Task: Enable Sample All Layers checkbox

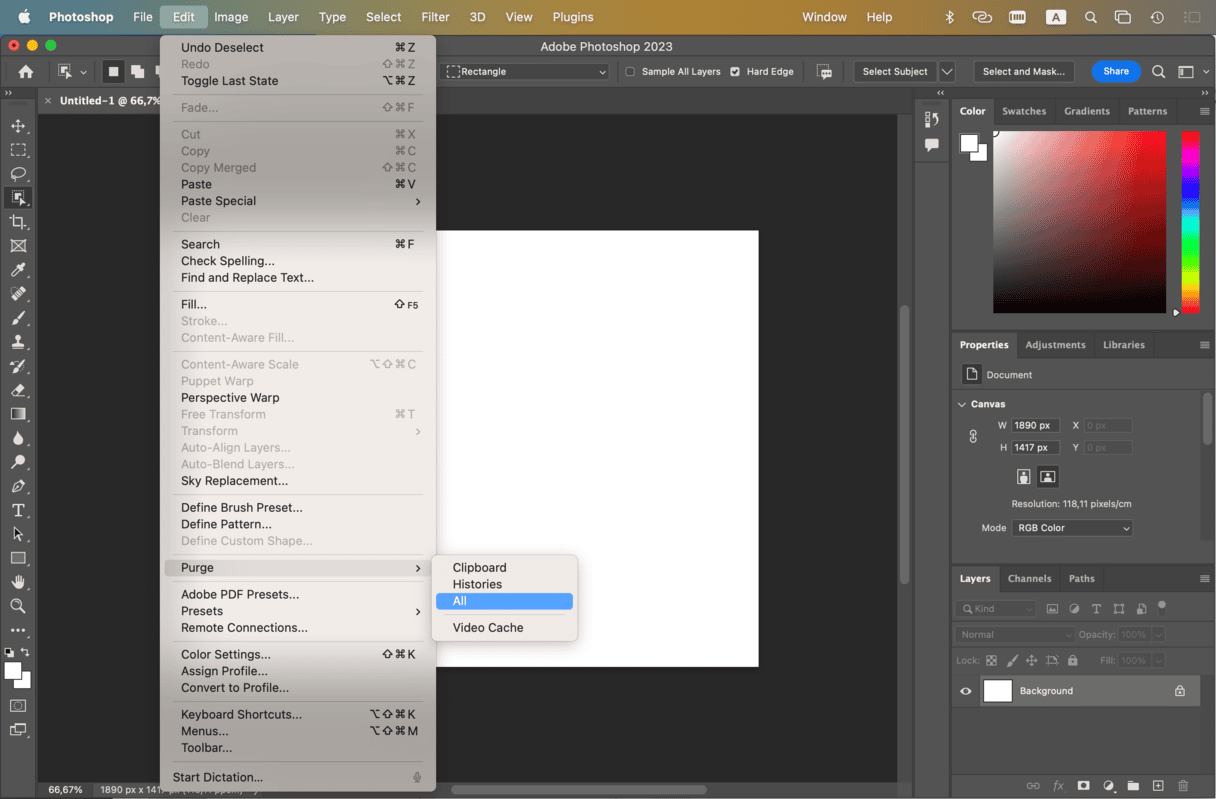Action: point(630,72)
